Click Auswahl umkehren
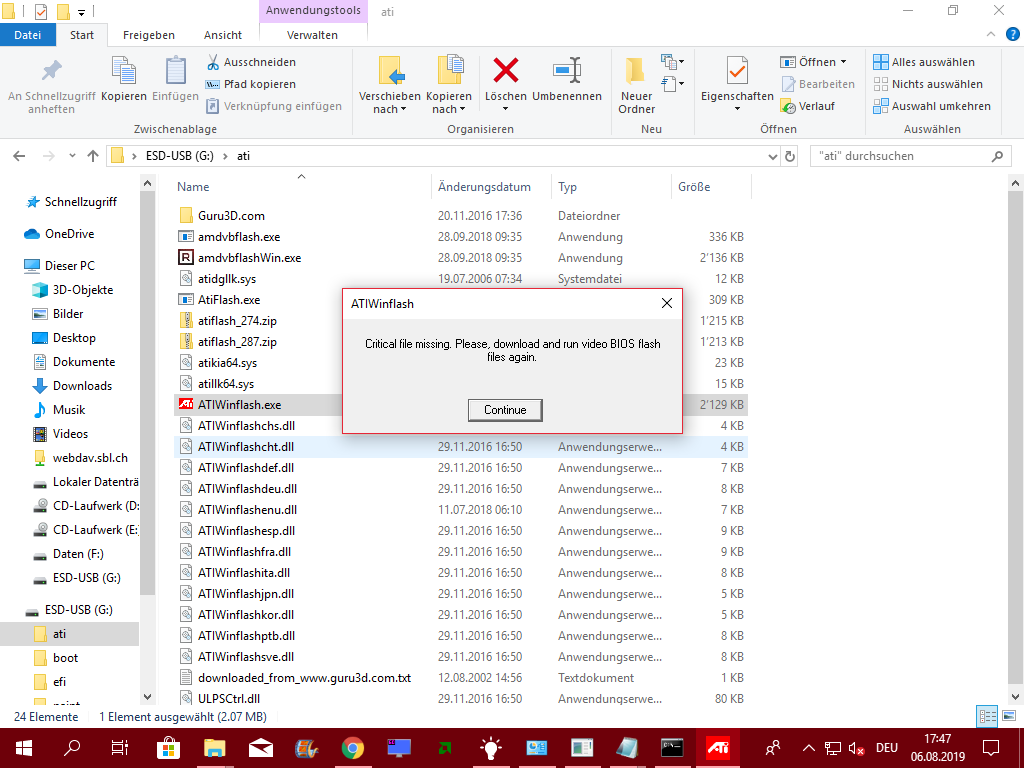 pyautogui.click(x=932, y=106)
